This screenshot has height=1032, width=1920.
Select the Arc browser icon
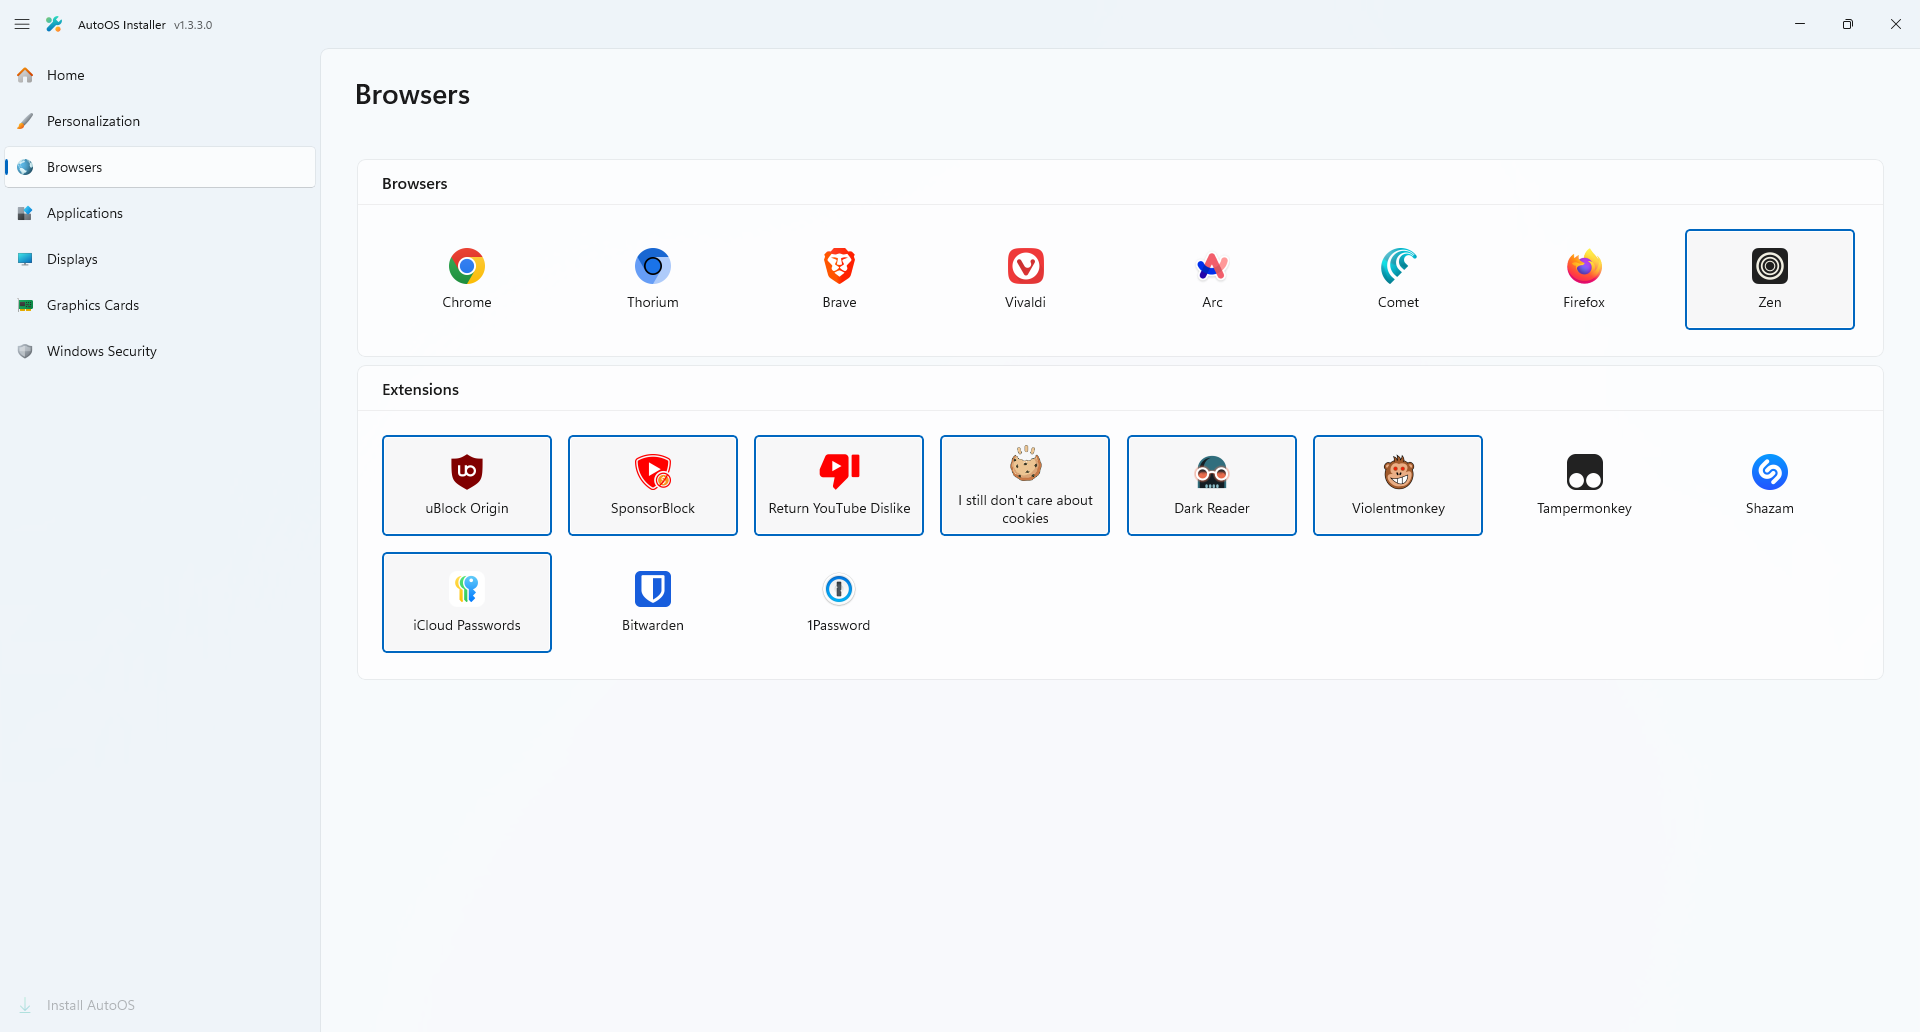(x=1212, y=279)
